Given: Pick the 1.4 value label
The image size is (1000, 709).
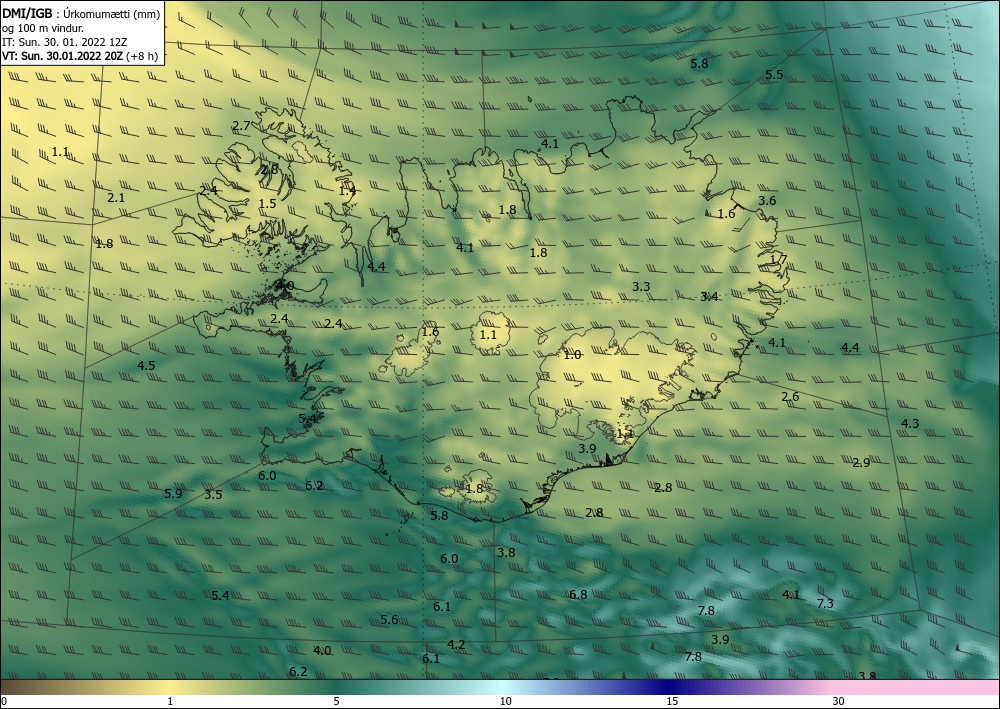Looking at the screenshot, I should click(x=347, y=190).
